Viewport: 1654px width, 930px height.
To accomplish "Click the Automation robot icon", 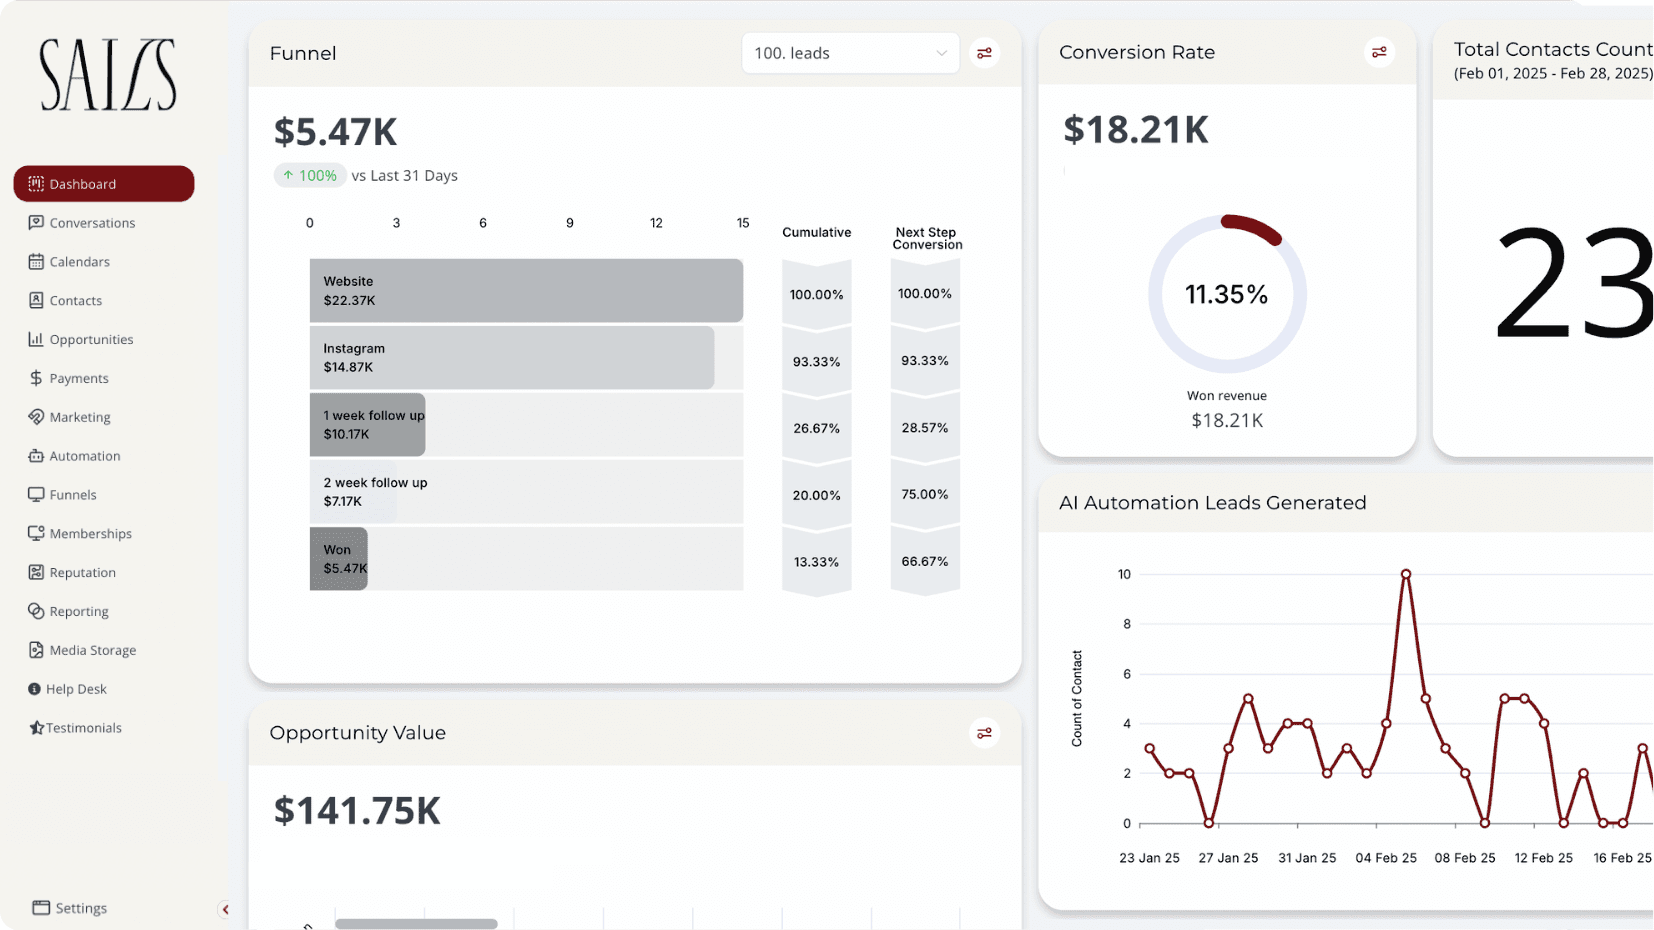I will (36, 456).
